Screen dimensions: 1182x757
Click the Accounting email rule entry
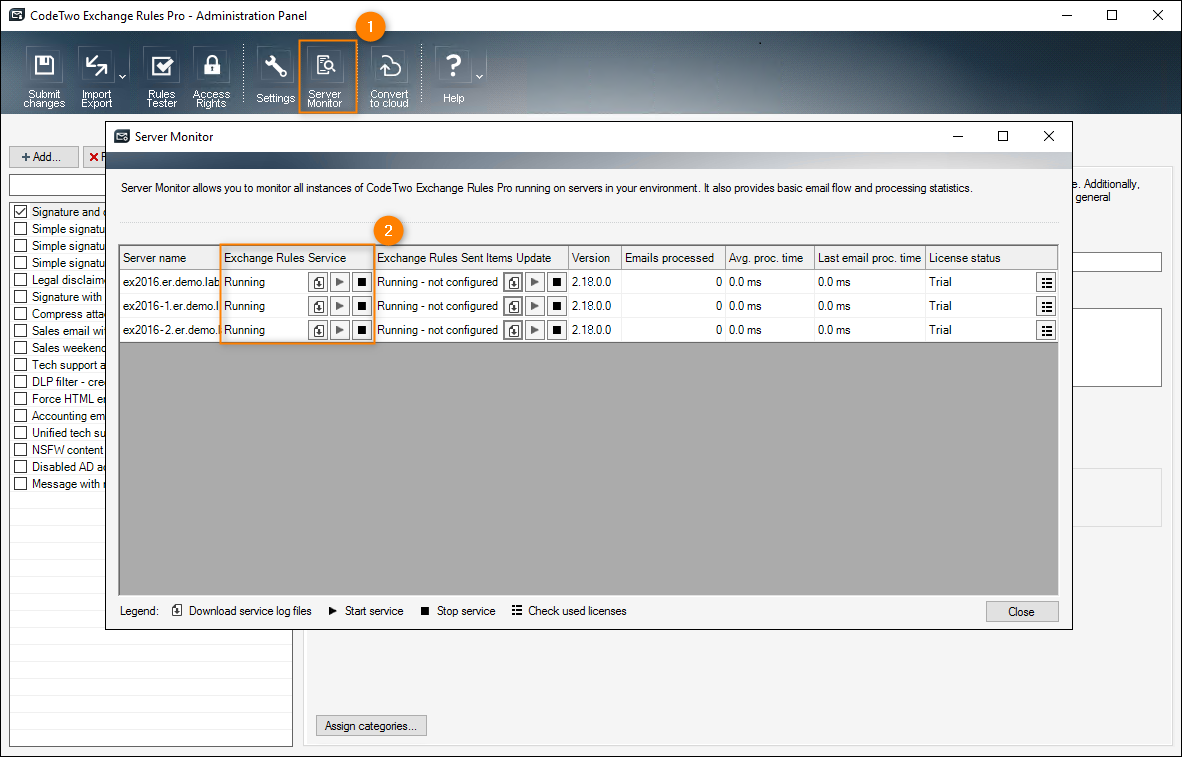point(68,415)
